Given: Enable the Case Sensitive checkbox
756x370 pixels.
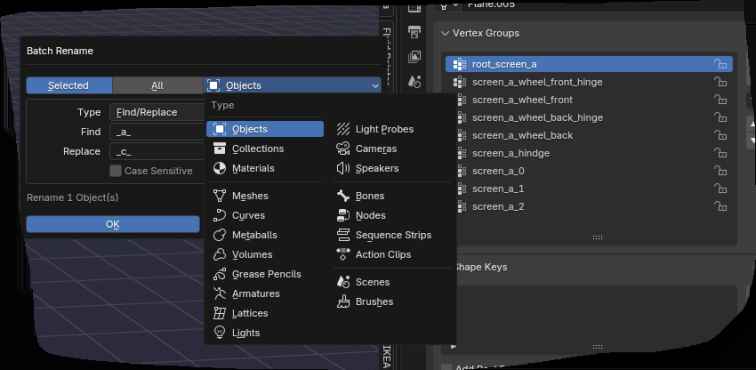Looking at the screenshot, I should pyautogui.click(x=115, y=171).
